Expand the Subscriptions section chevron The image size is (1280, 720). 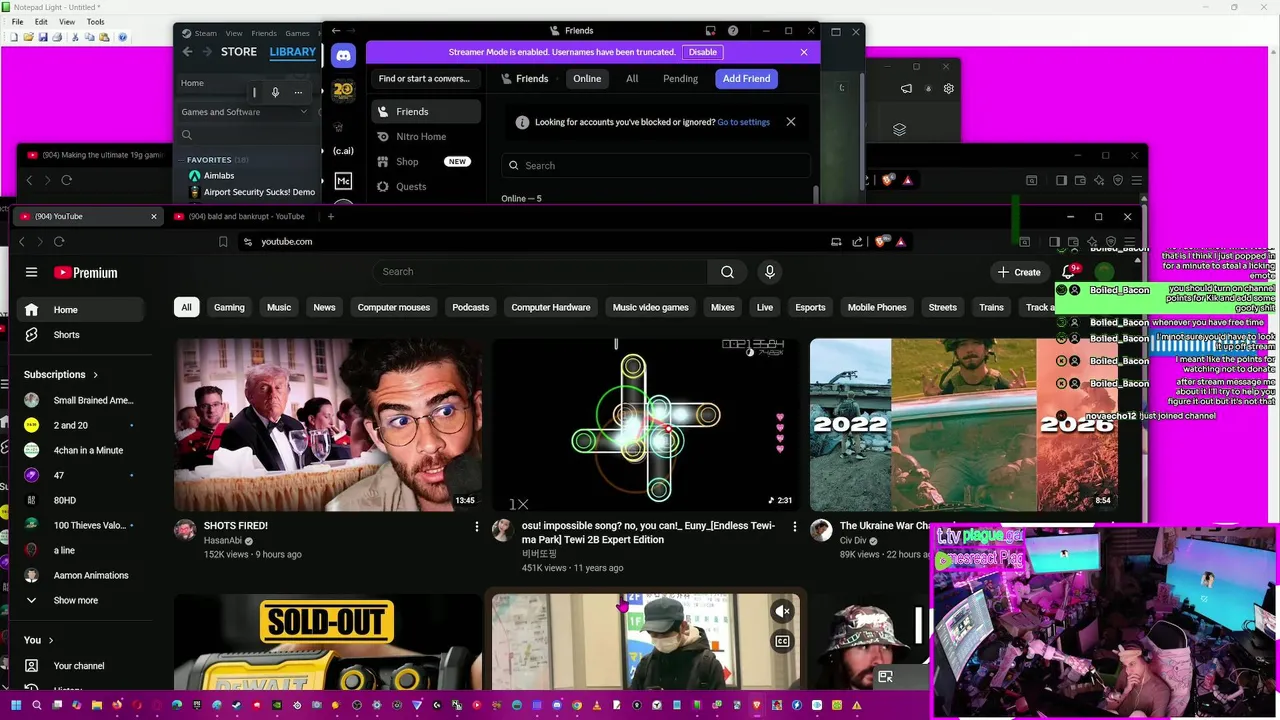(x=95, y=375)
